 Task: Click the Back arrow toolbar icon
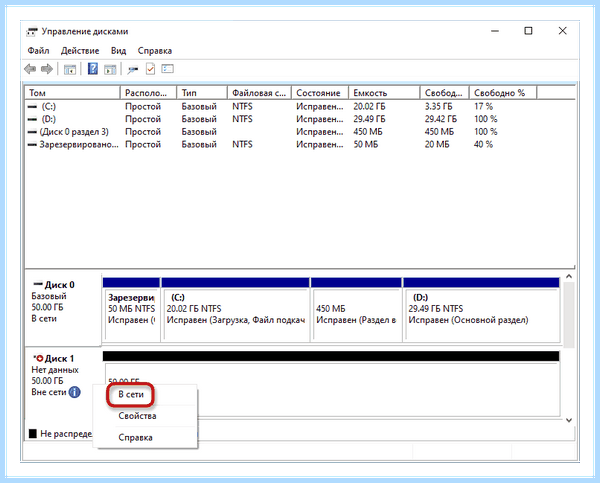point(30,69)
